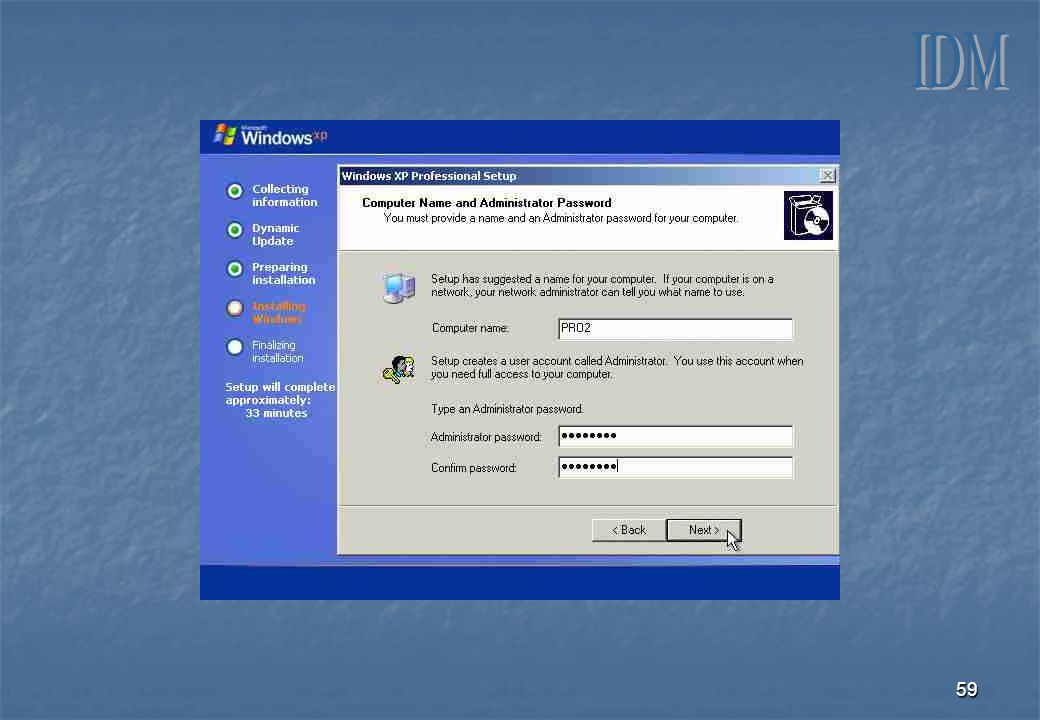This screenshot has width=1040, height=720.
Task: Click the Next button
Action: (703, 530)
